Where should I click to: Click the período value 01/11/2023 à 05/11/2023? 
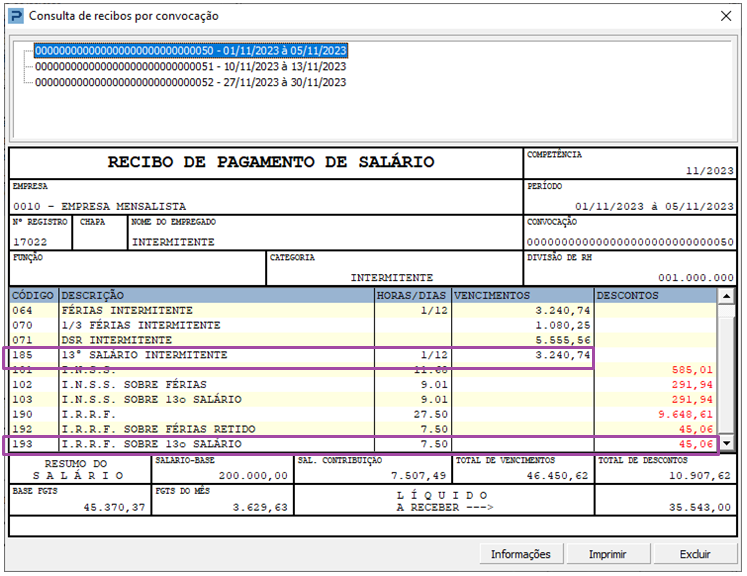654,206
